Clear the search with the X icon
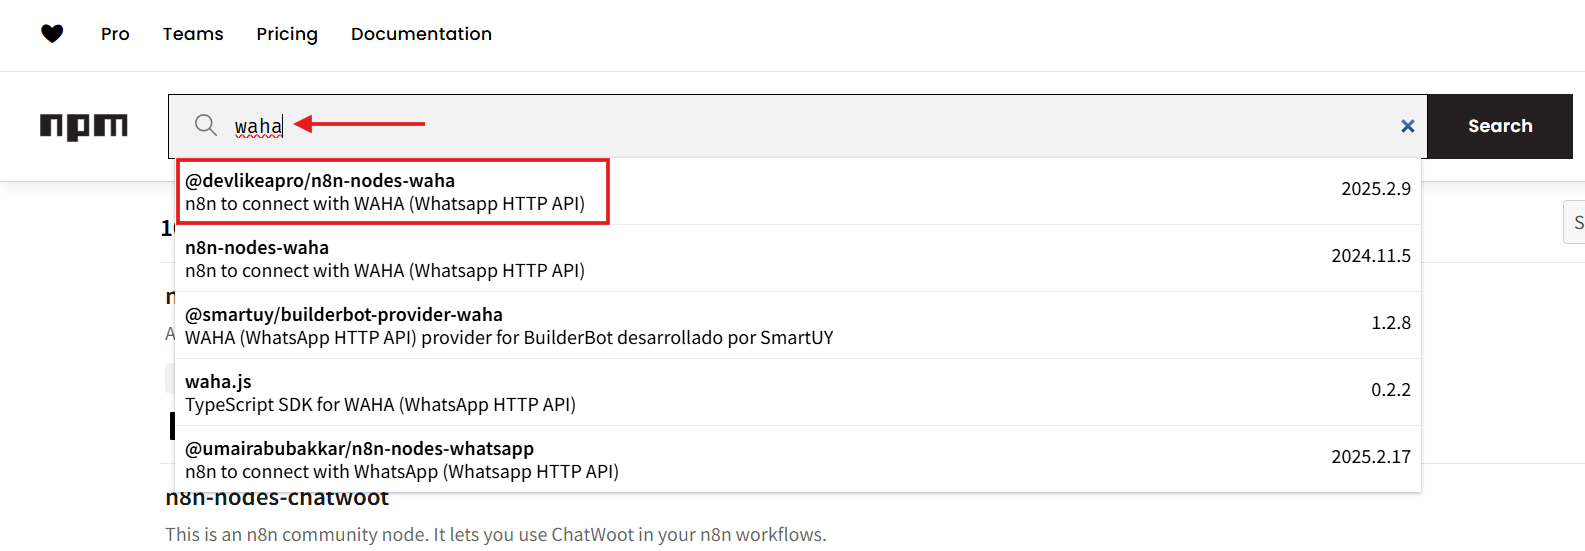 pos(1407,126)
